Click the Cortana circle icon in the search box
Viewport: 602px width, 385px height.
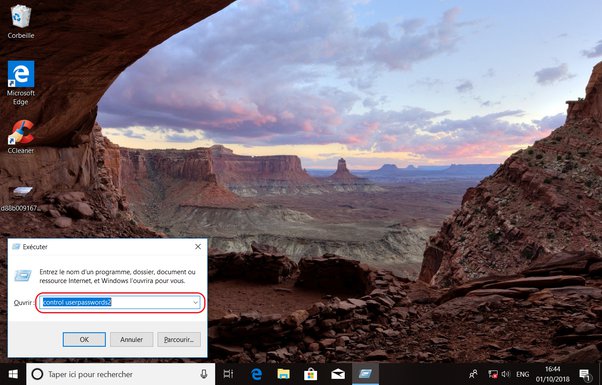(x=37, y=374)
